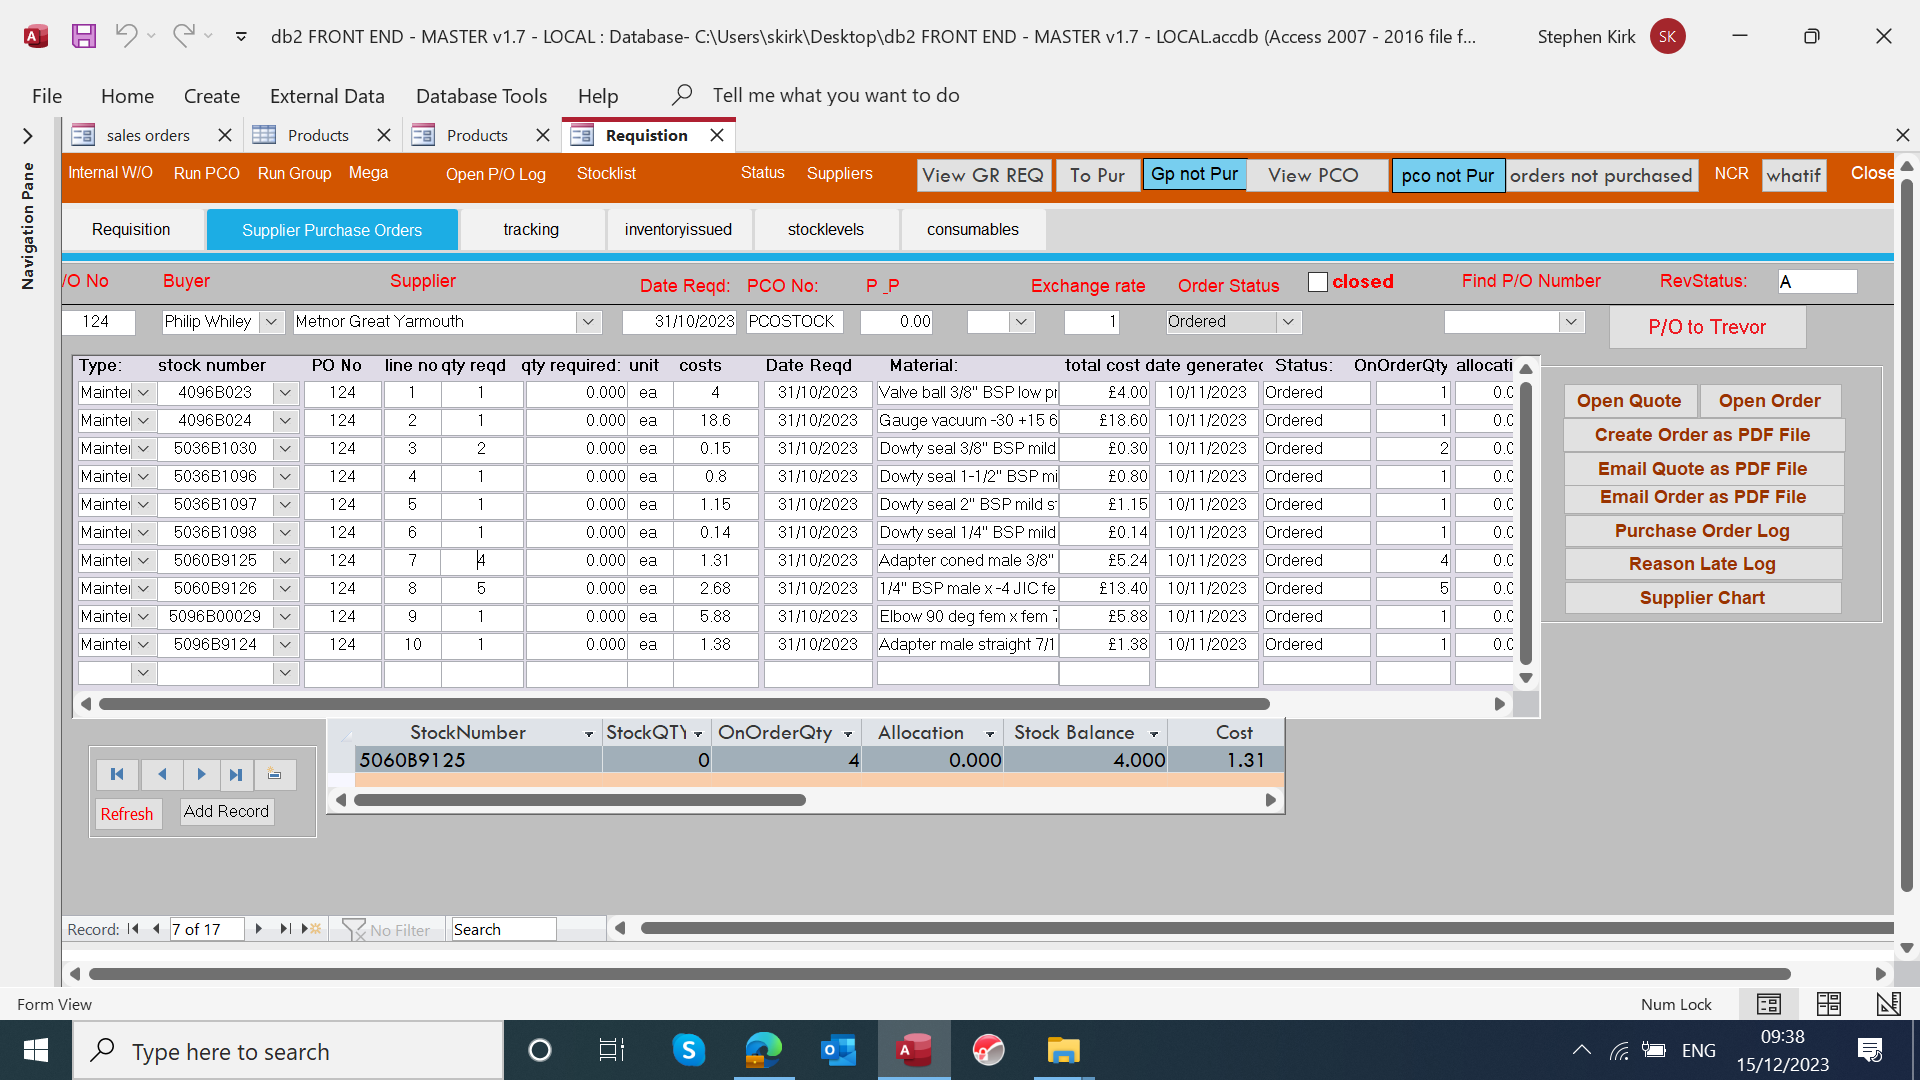The image size is (1920, 1080).
Task: Click the Undo arrow icon
Action: point(126,36)
